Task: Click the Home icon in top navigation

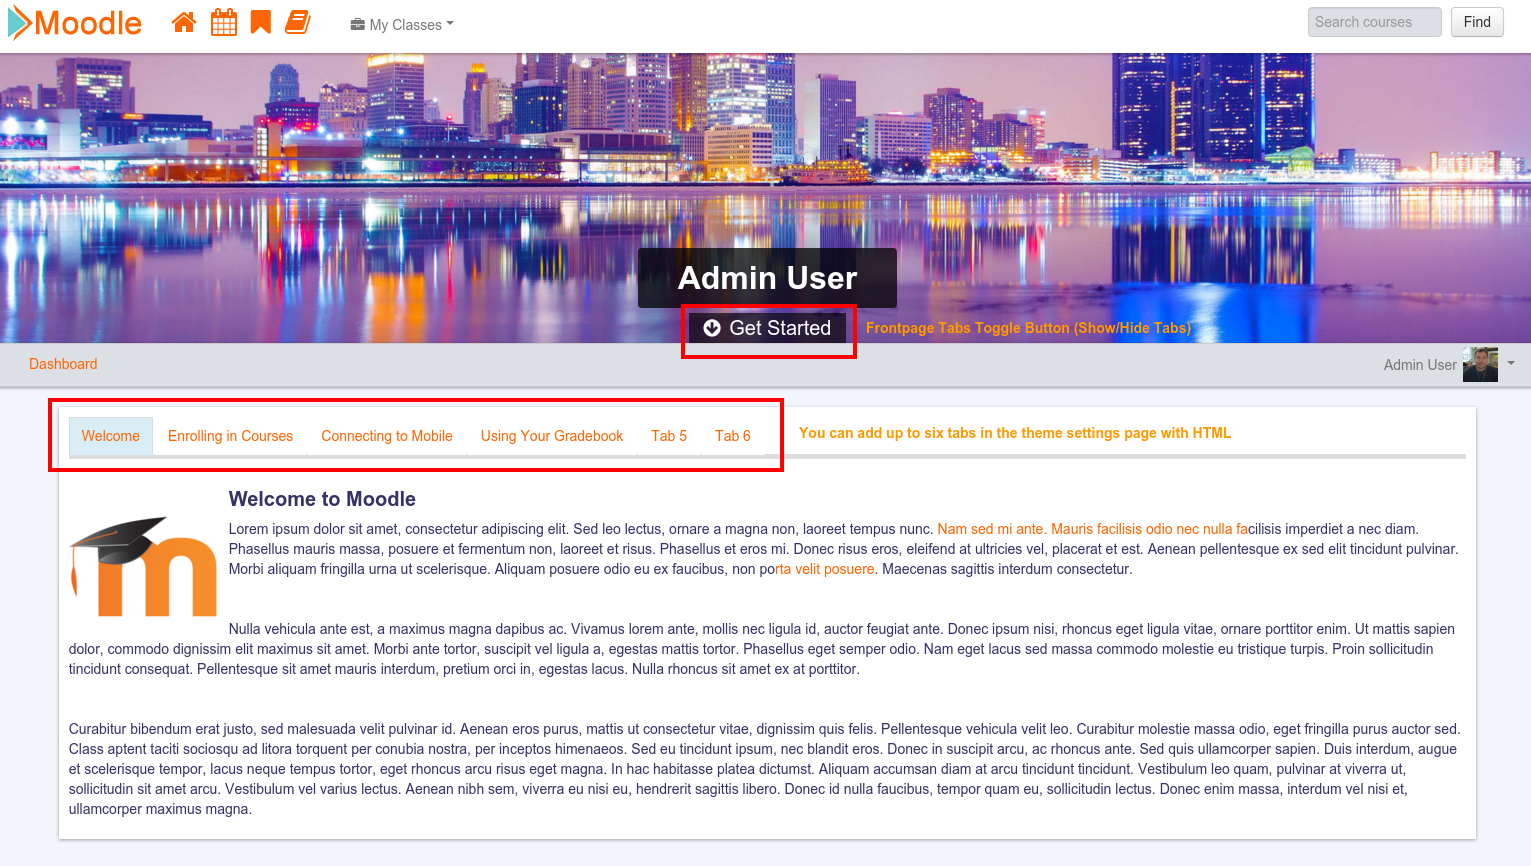Action: (184, 23)
